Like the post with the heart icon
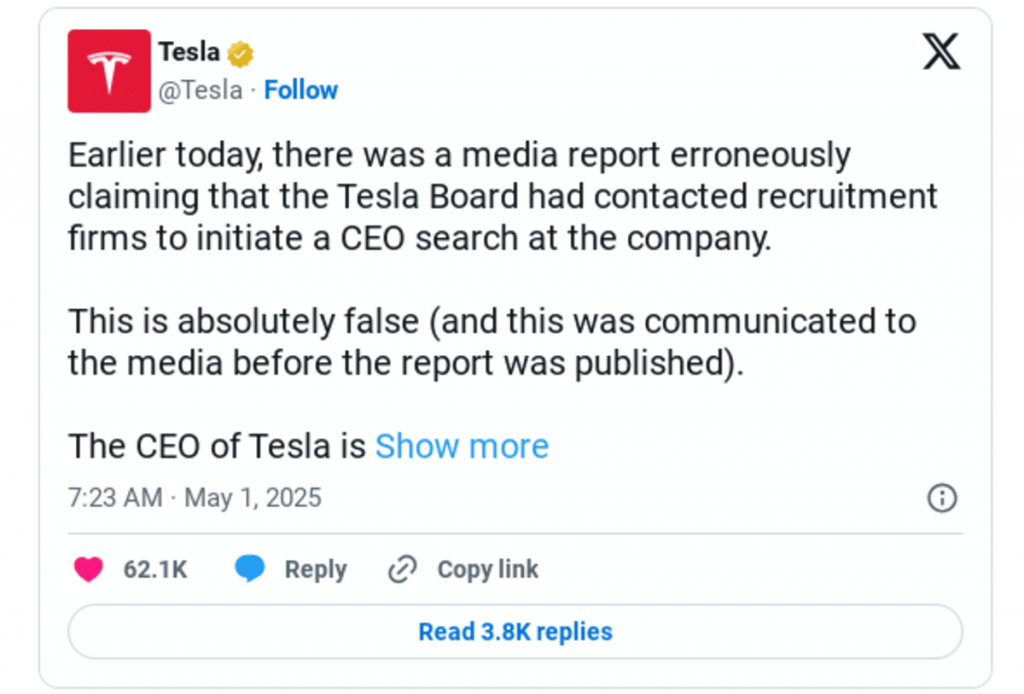This screenshot has width=1024, height=694. click(89, 570)
